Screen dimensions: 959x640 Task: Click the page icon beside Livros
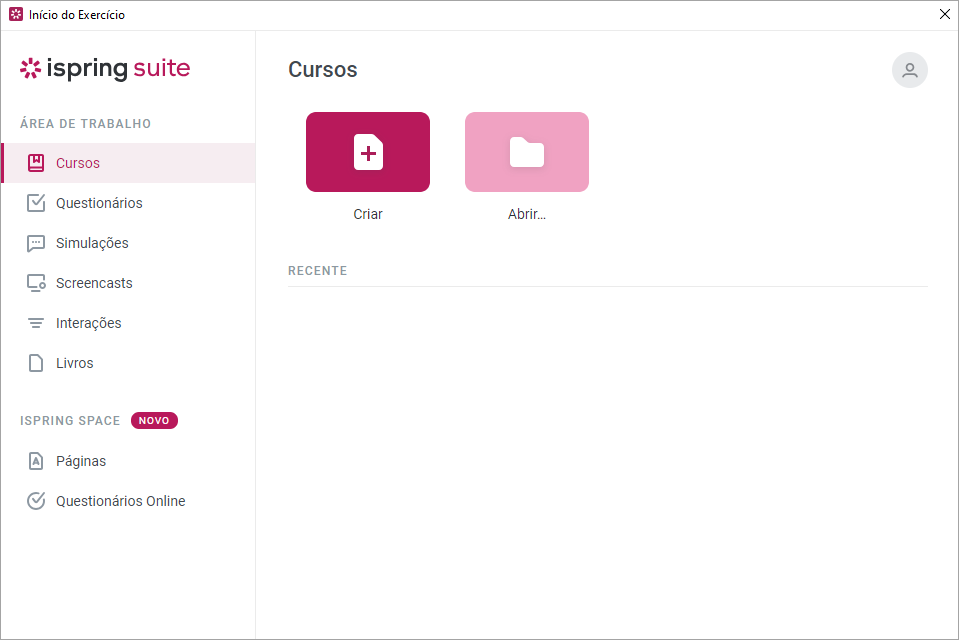tap(36, 363)
